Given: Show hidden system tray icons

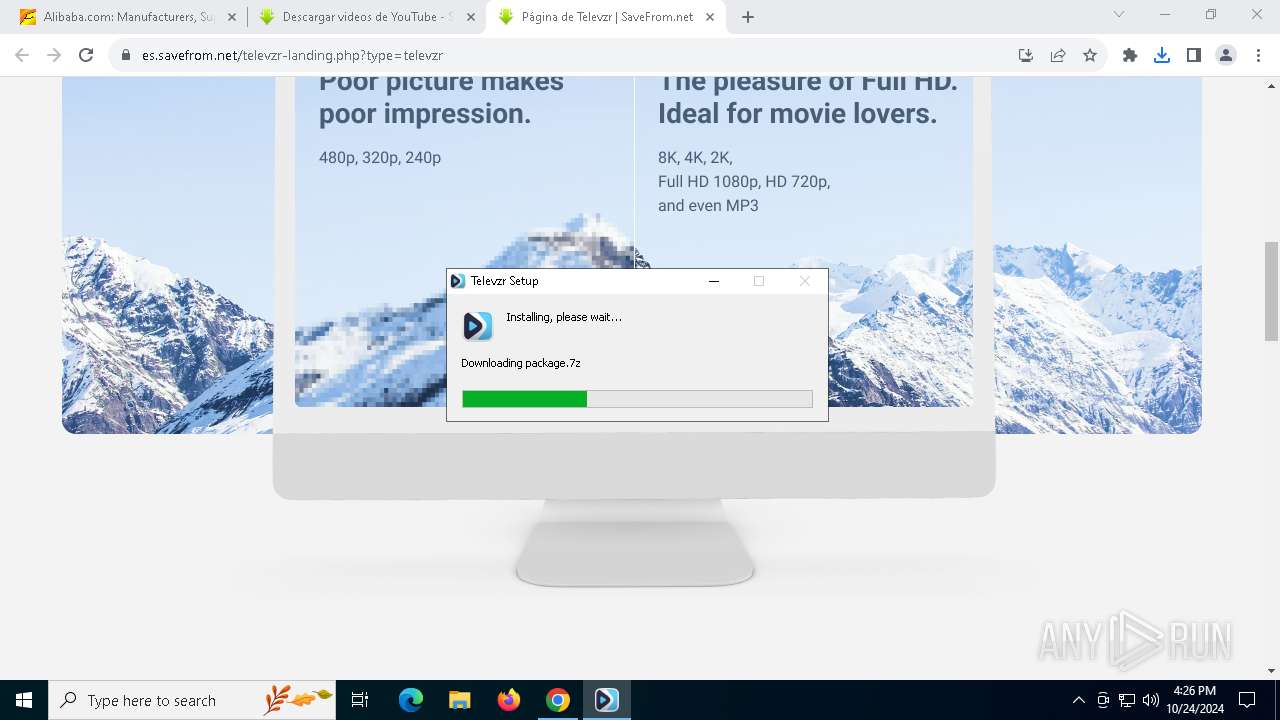Looking at the screenshot, I should pos(1078,700).
